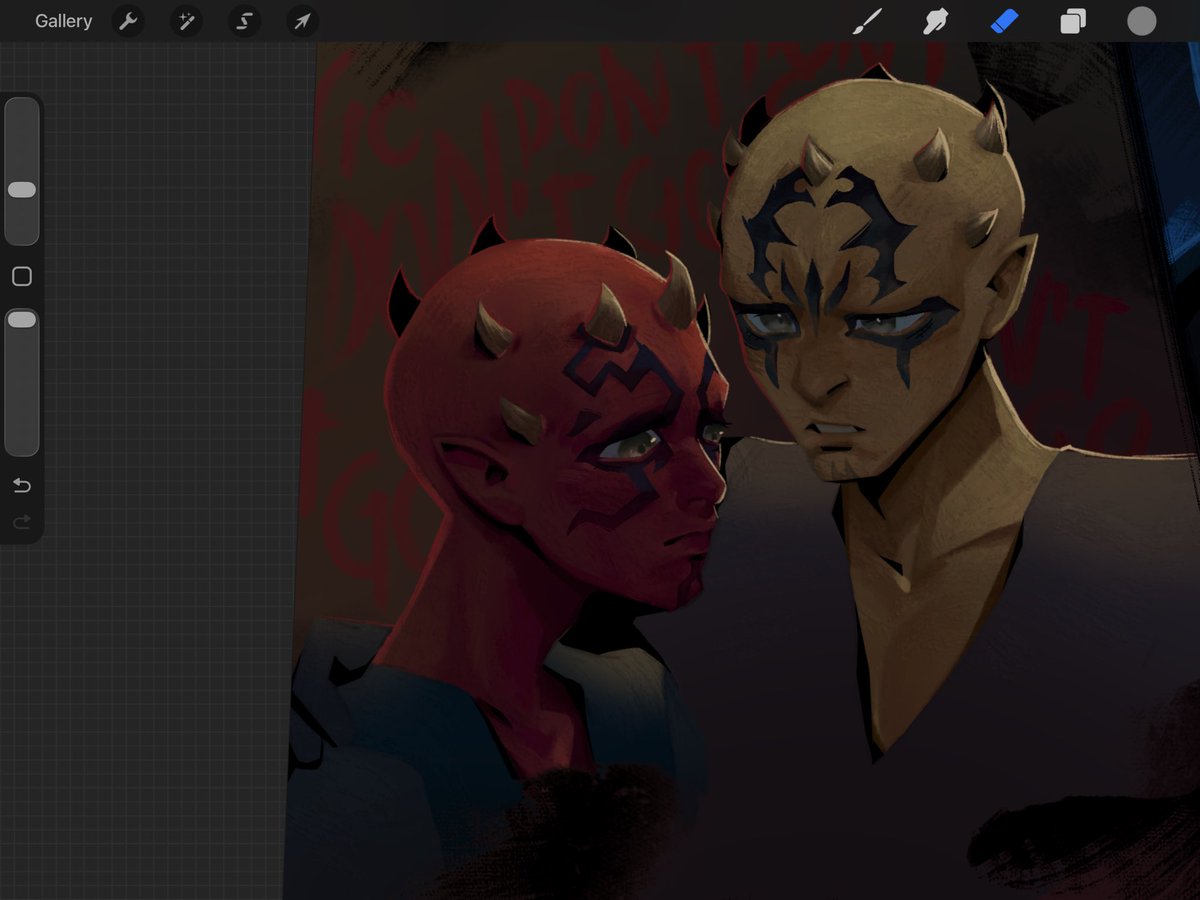The image size is (1200, 900).
Task: Undo the last stroke
Action: coord(22,486)
